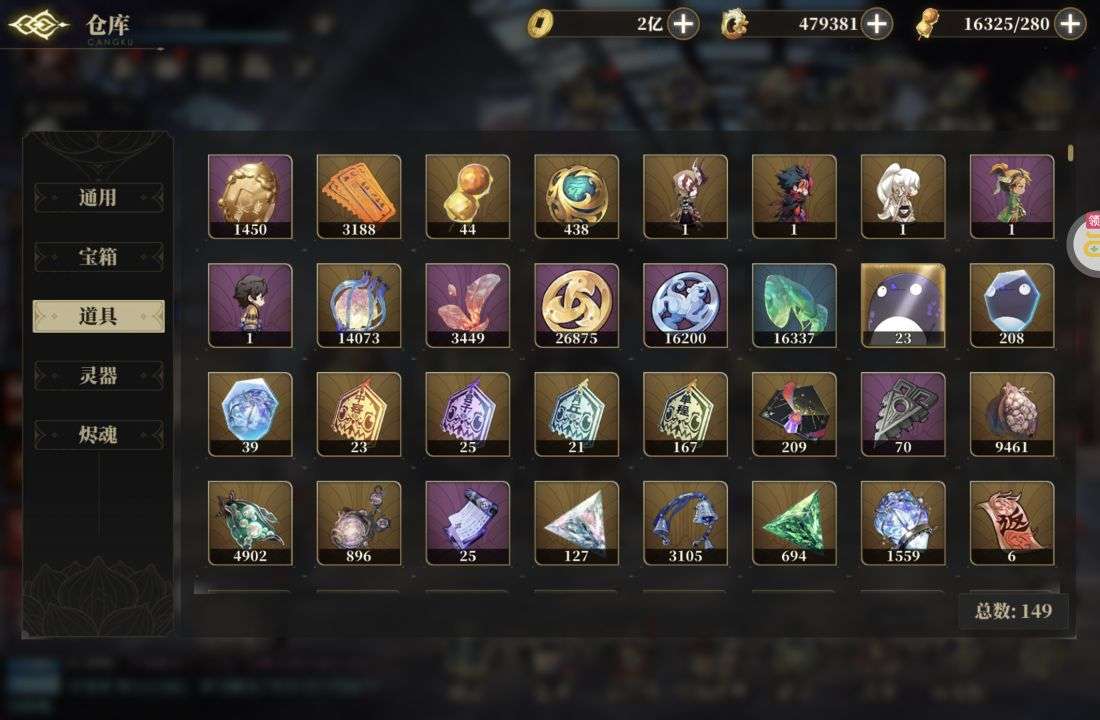Select the orange tickets item with 3188
This screenshot has height=720, width=1100.
click(x=358, y=196)
